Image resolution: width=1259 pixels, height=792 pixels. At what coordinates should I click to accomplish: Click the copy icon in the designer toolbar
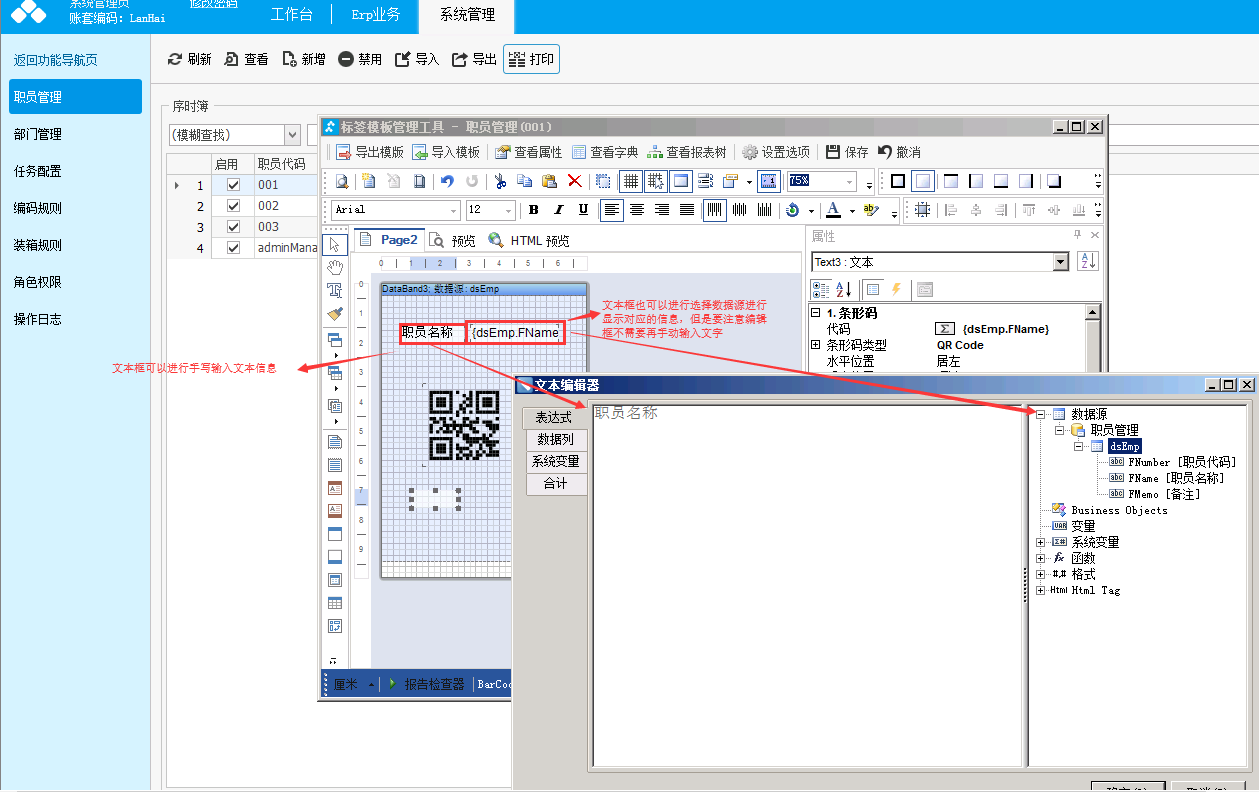coord(524,181)
